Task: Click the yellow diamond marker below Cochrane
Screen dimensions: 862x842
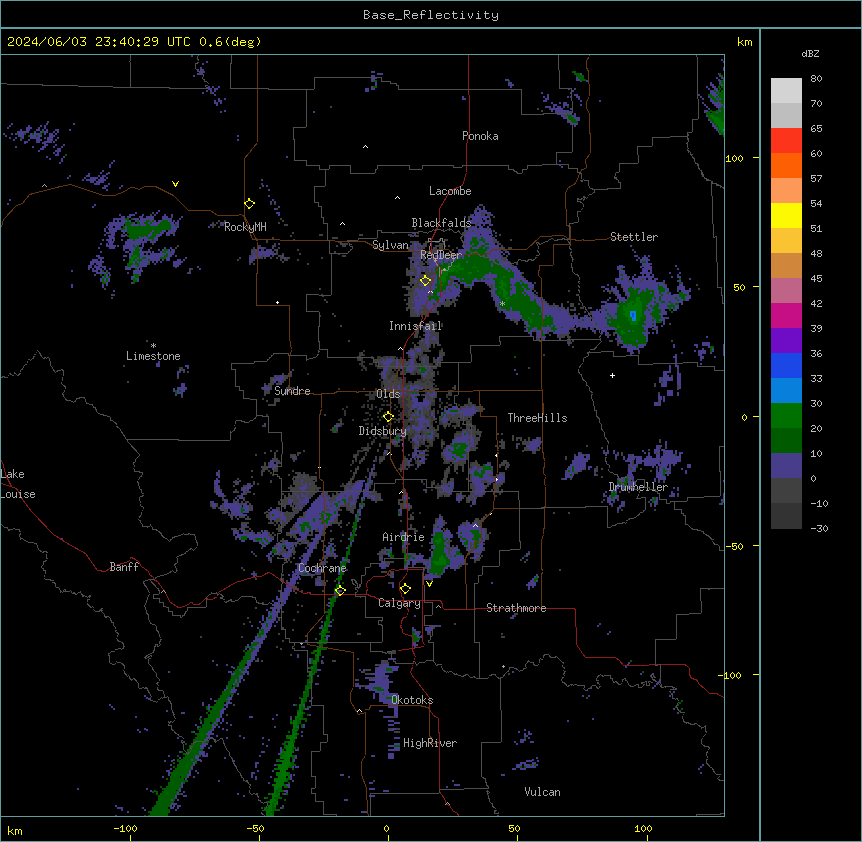Action: point(340,591)
